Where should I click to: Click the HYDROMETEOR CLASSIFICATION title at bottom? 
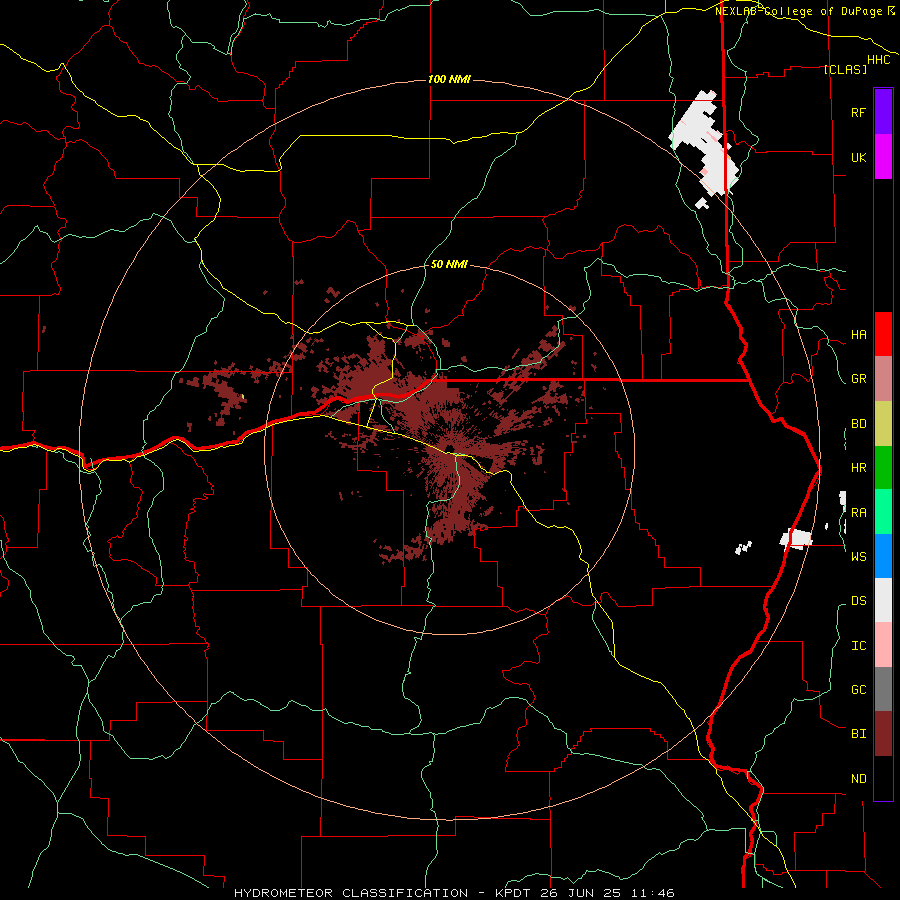tap(351, 893)
